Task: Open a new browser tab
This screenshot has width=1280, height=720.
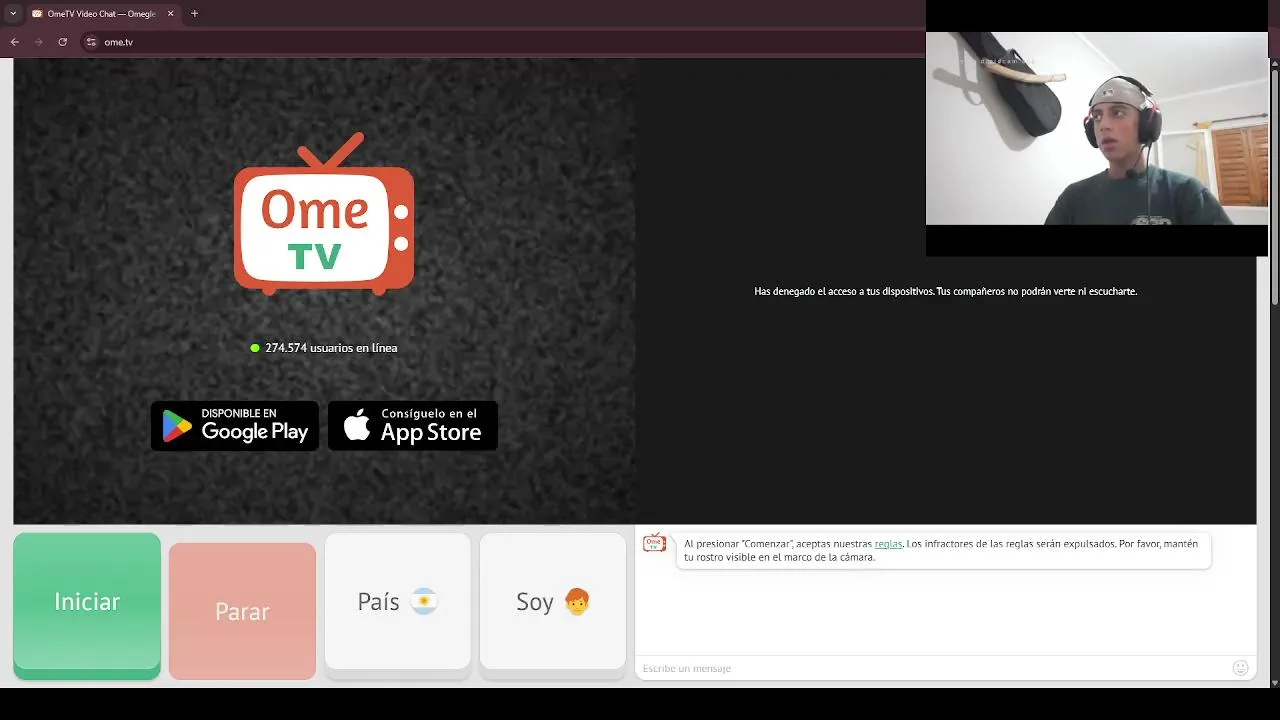Action: click(x=194, y=14)
